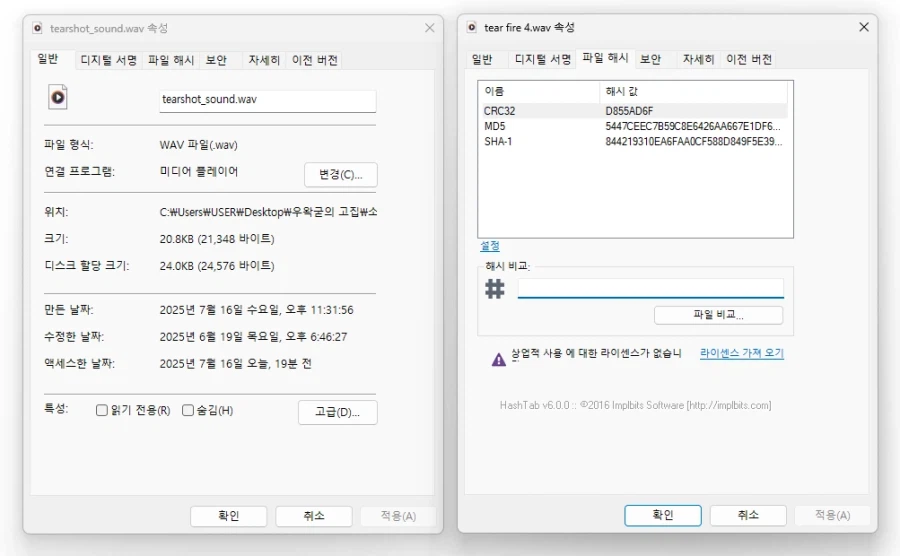
Task: Follow the 라이센스 가져 오기 link
Action: click(742, 353)
